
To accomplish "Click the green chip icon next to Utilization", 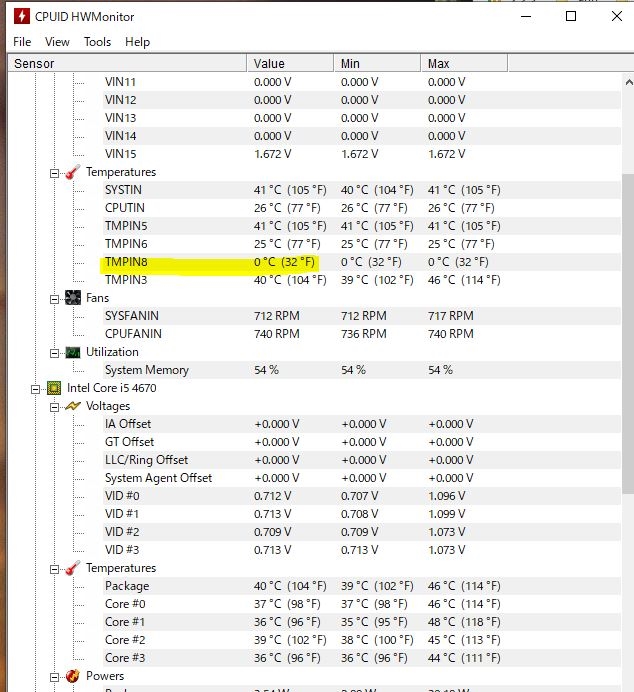I will [x=73, y=352].
